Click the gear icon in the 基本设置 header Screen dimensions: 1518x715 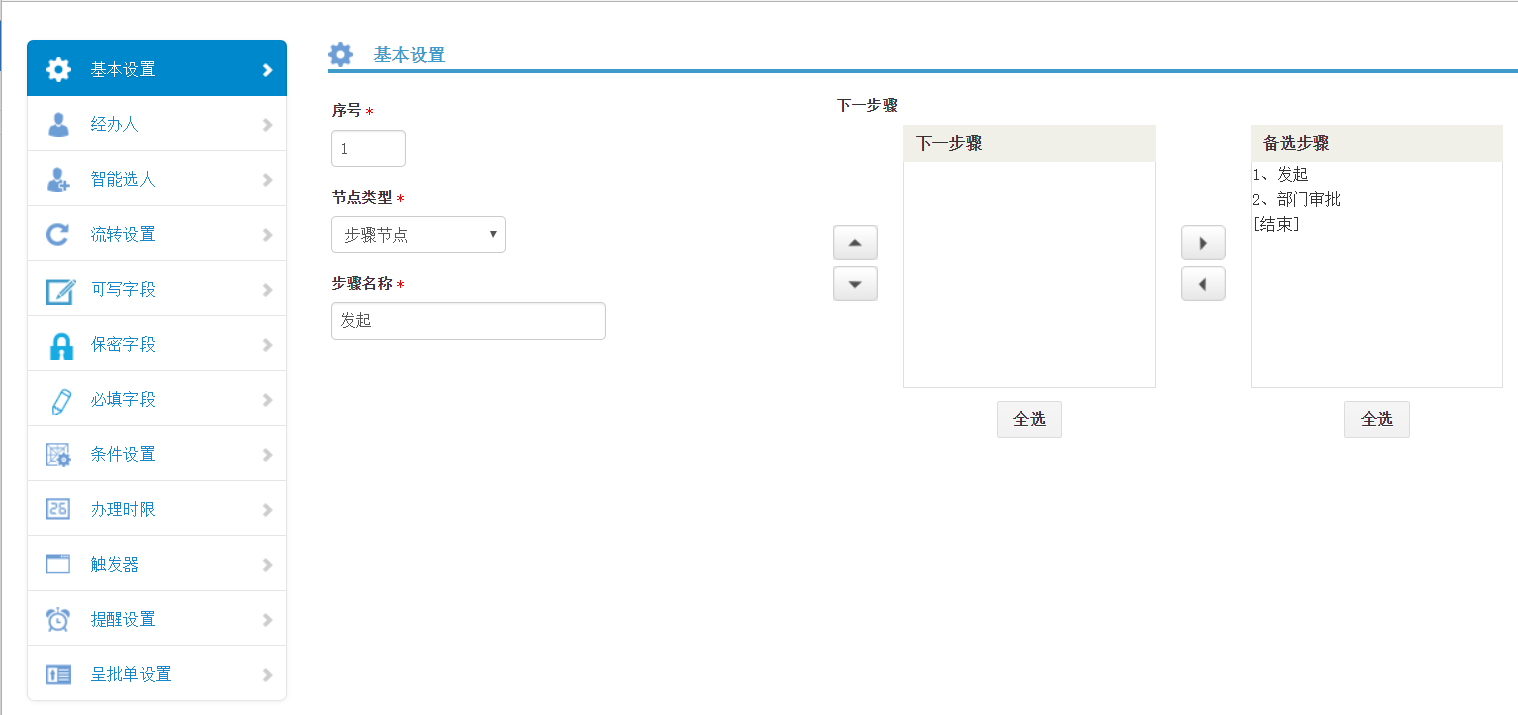(x=341, y=54)
